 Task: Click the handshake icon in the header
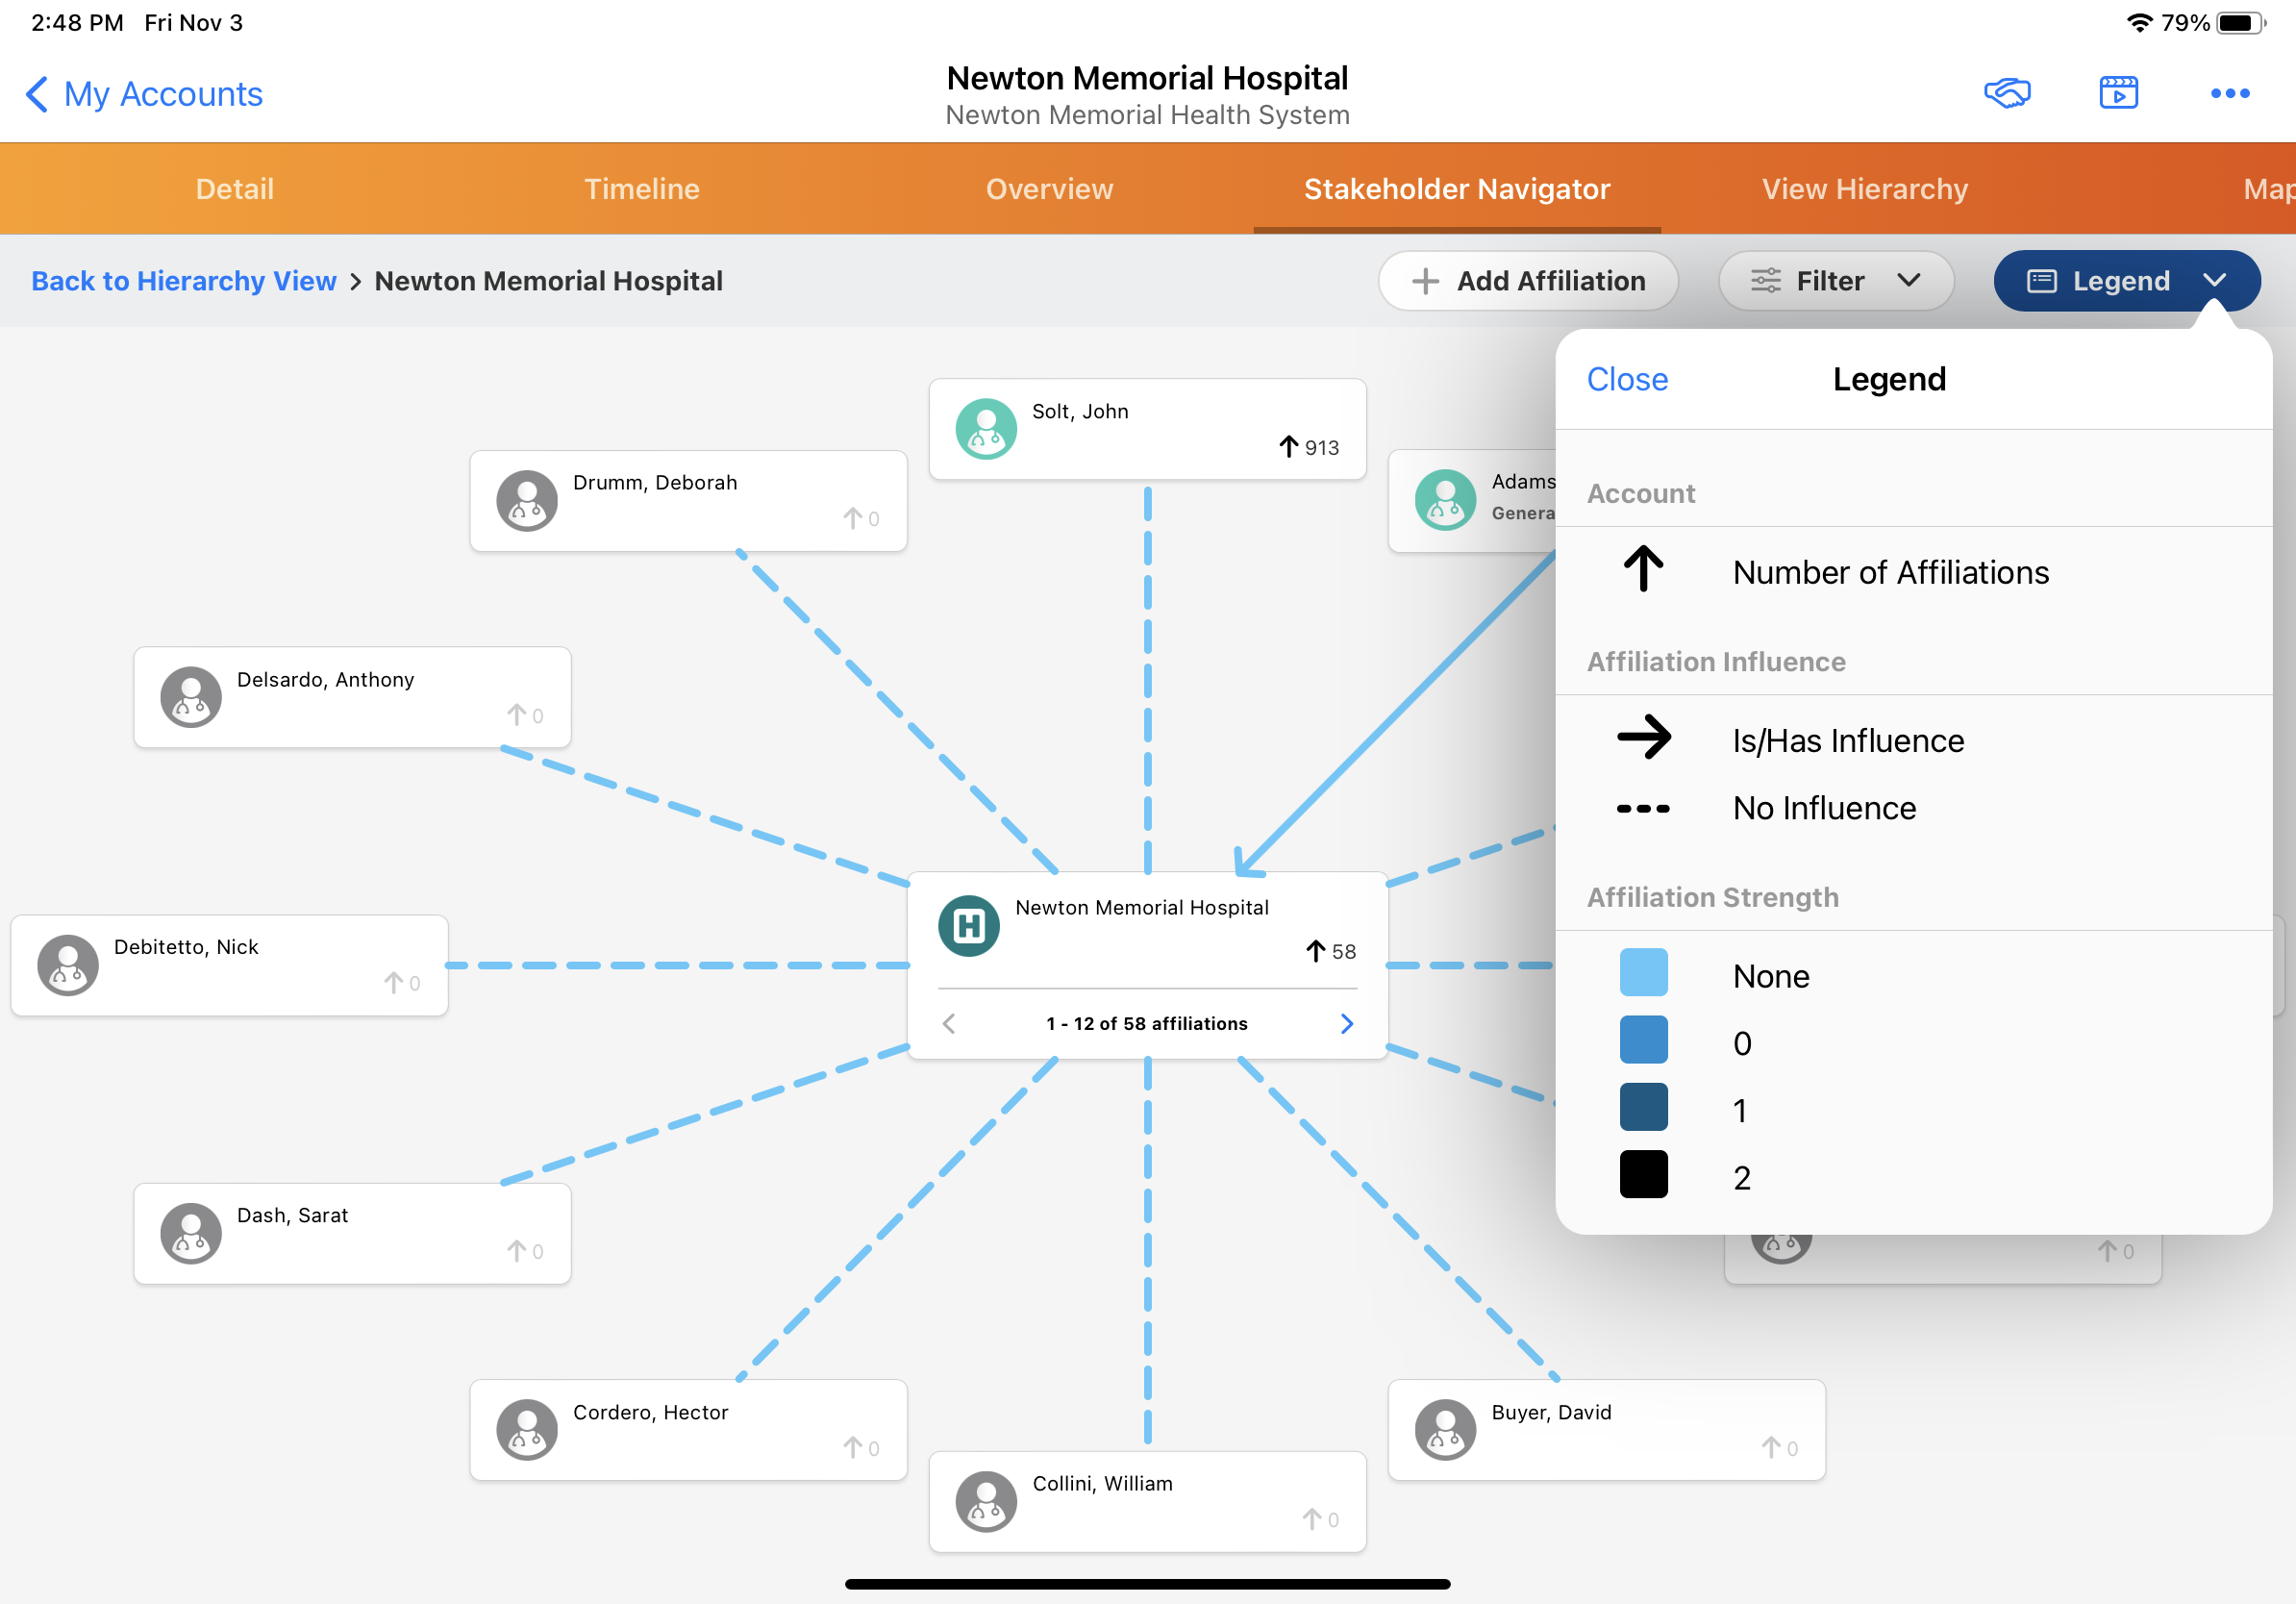(2006, 93)
